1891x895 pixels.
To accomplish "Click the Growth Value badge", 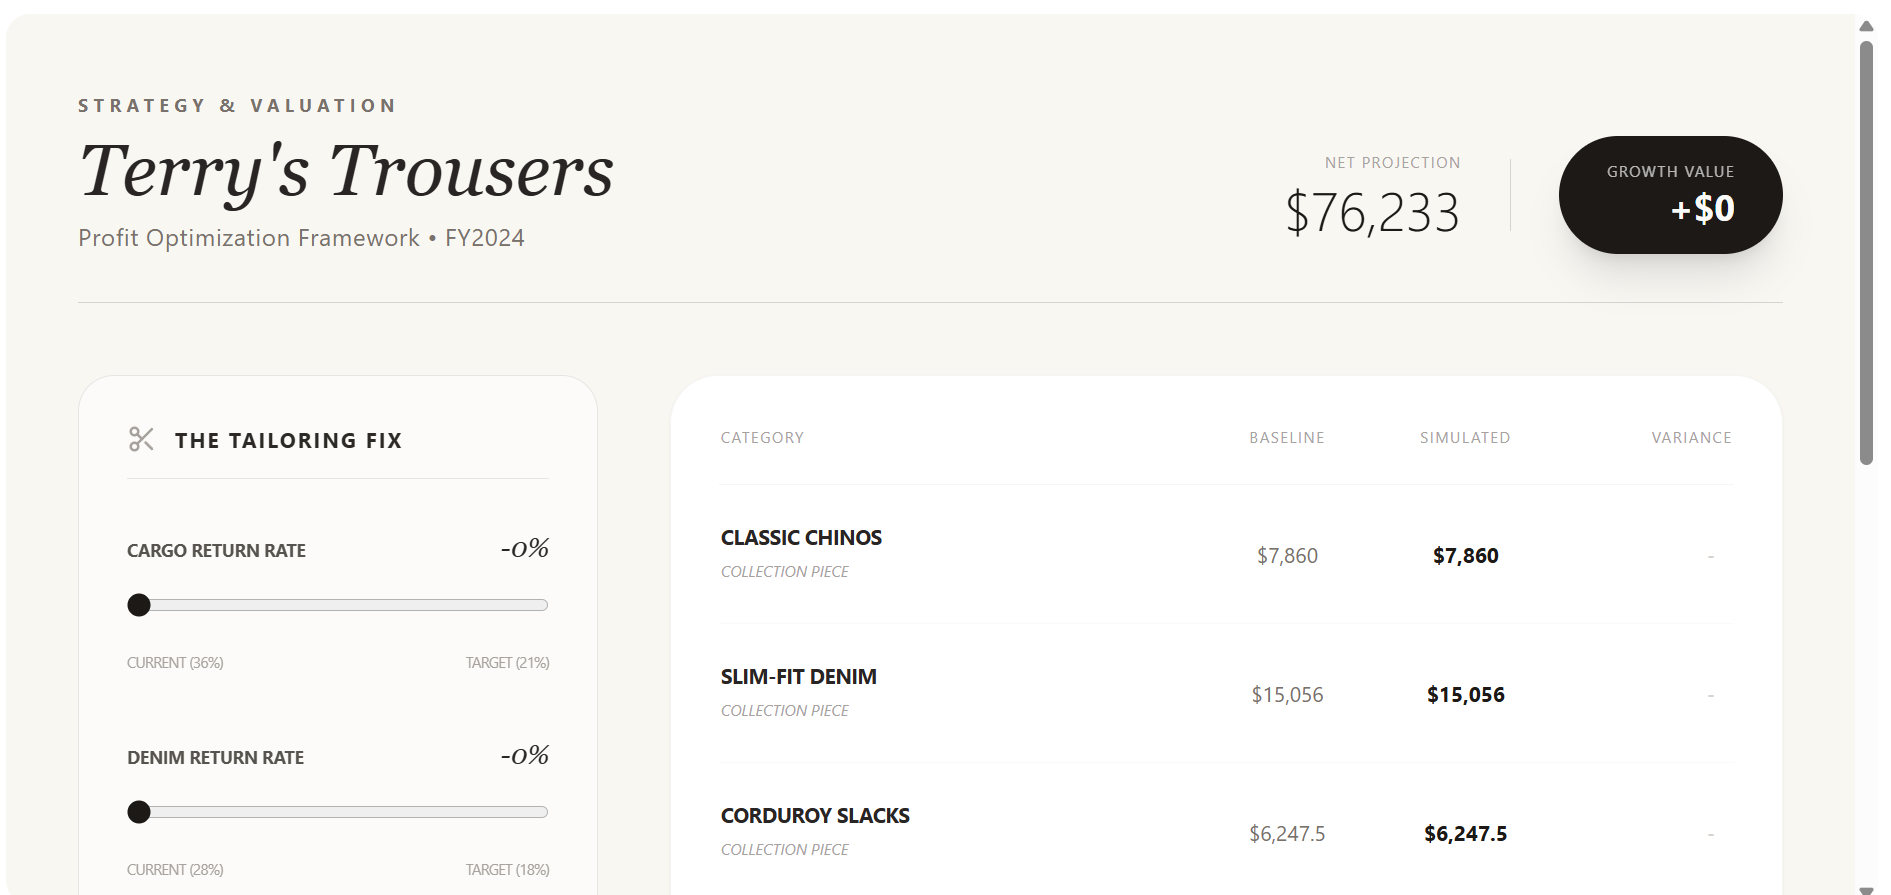I will [x=1670, y=195].
